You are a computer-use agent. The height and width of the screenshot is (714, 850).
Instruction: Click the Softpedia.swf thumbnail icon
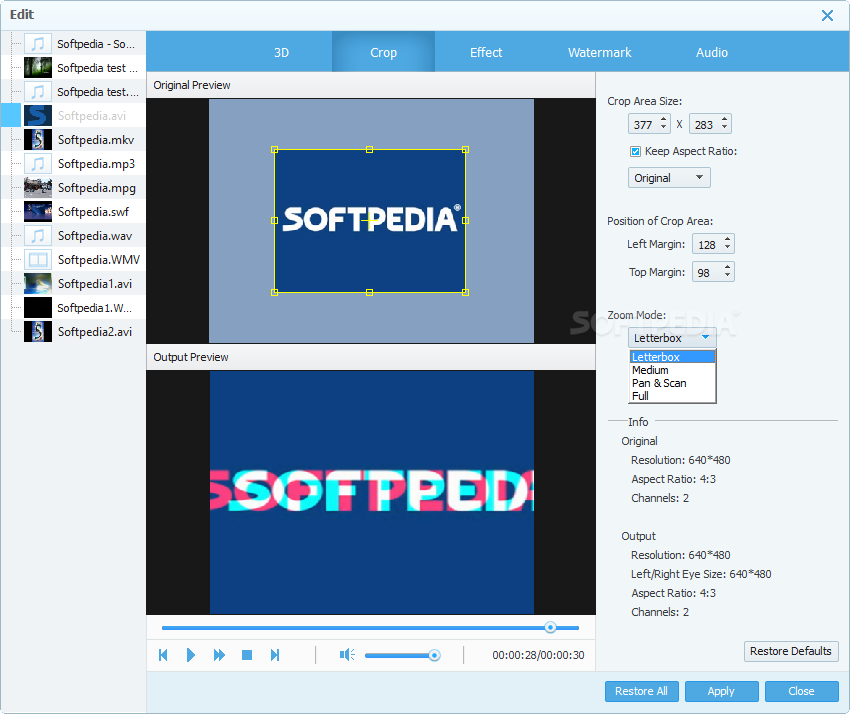pos(38,211)
